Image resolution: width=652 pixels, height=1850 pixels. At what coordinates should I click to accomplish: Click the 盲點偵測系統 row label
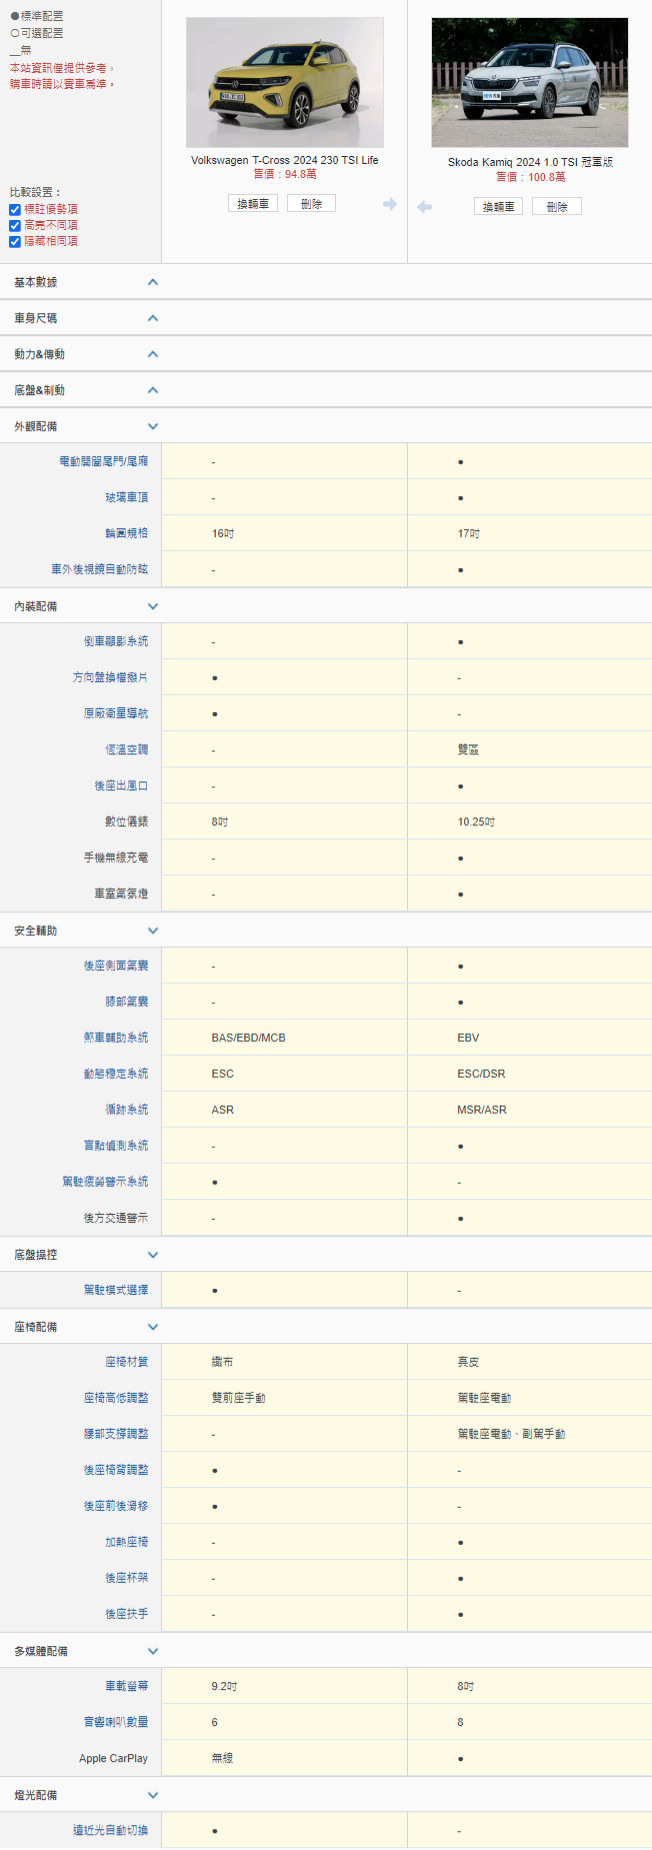(116, 1145)
